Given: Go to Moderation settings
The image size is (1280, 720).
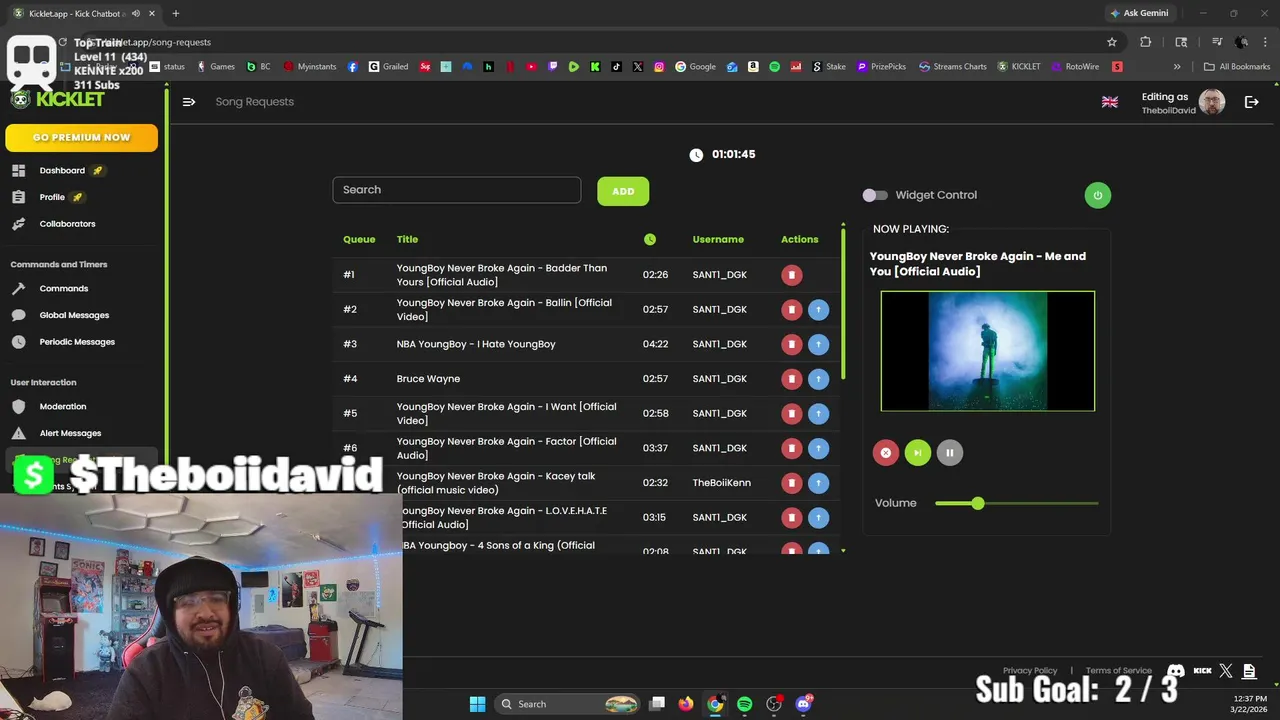Looking at the screenshot, I should pyautogui.click(x=62, y=406).
